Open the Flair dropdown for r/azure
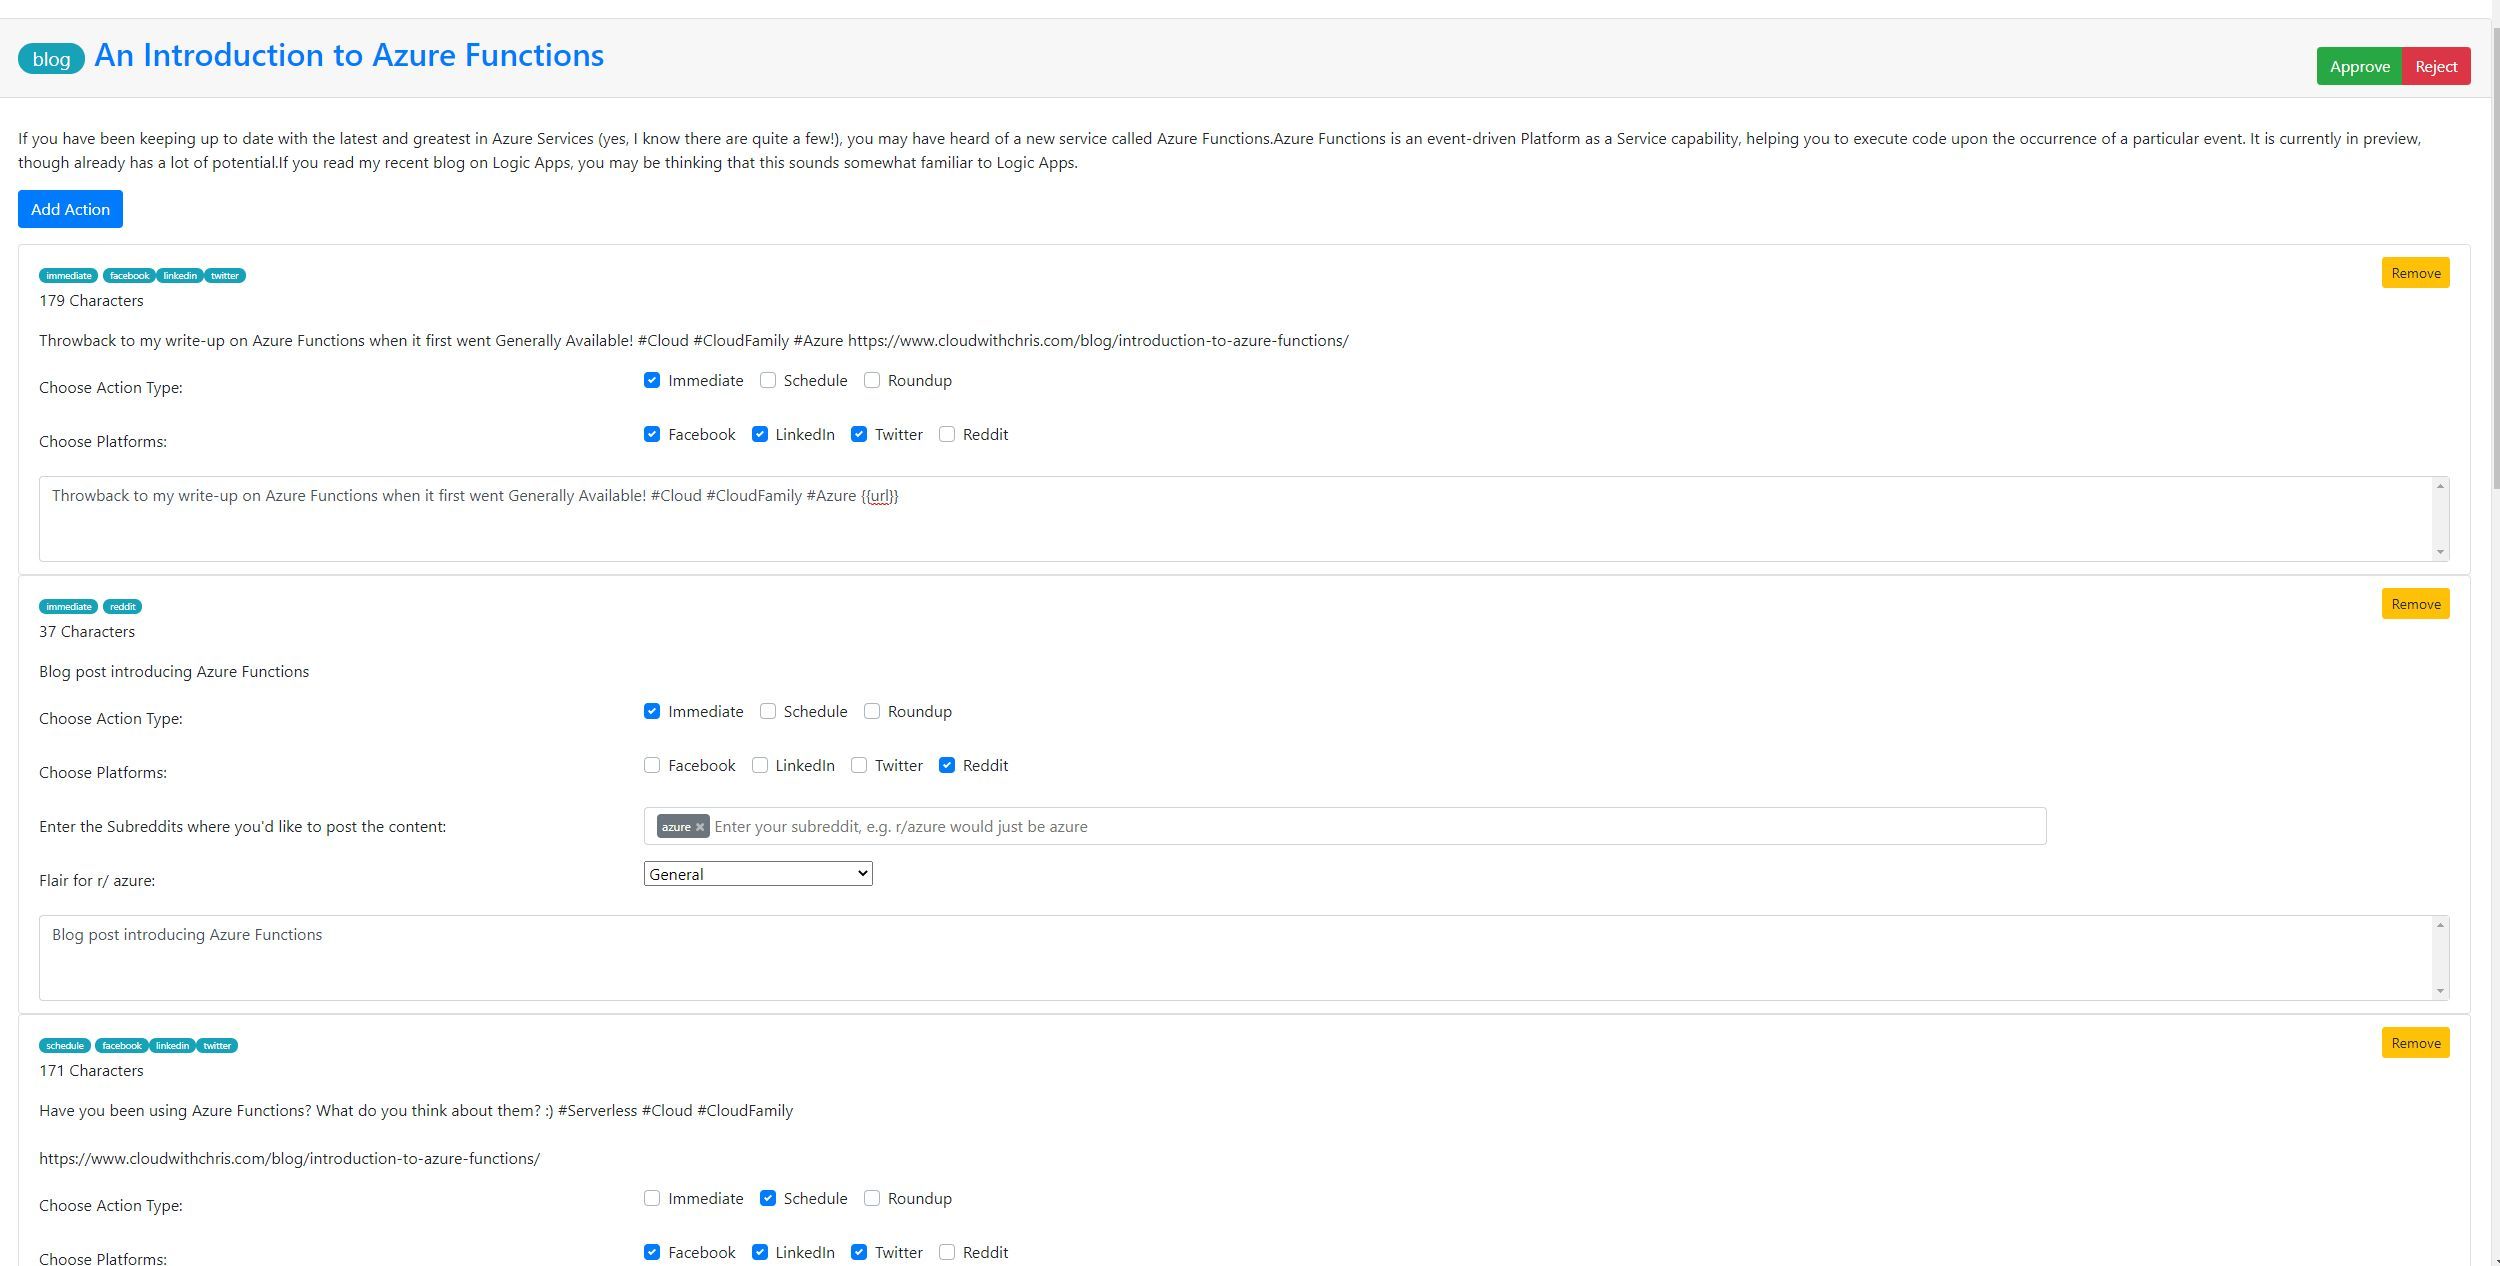Viewport: 2500px width, 1266px height. coord(759,872)
